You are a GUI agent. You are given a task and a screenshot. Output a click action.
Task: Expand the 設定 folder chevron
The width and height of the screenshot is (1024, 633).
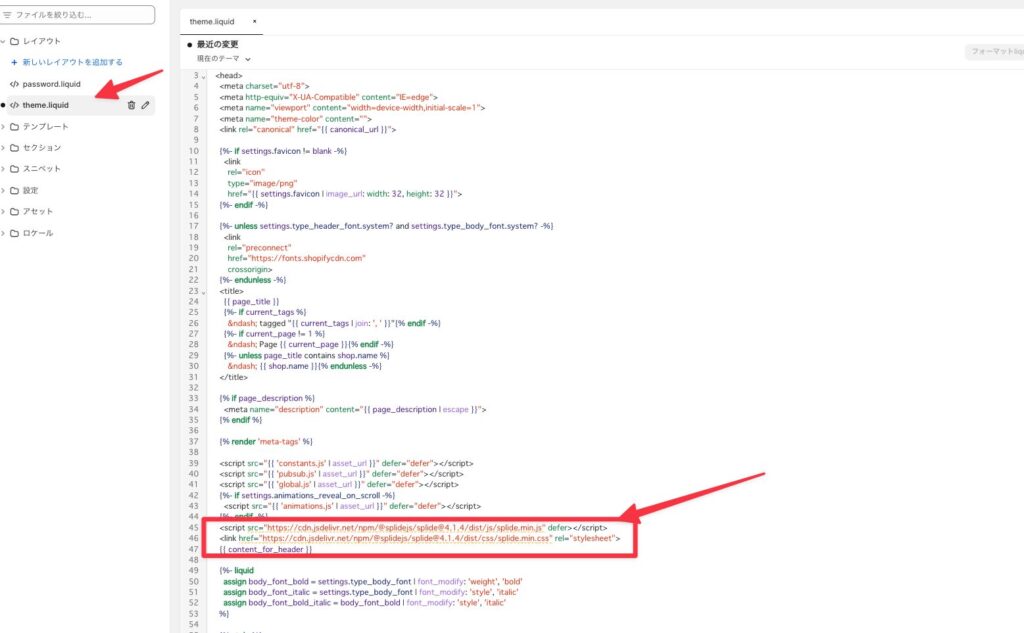coord(3,191)
